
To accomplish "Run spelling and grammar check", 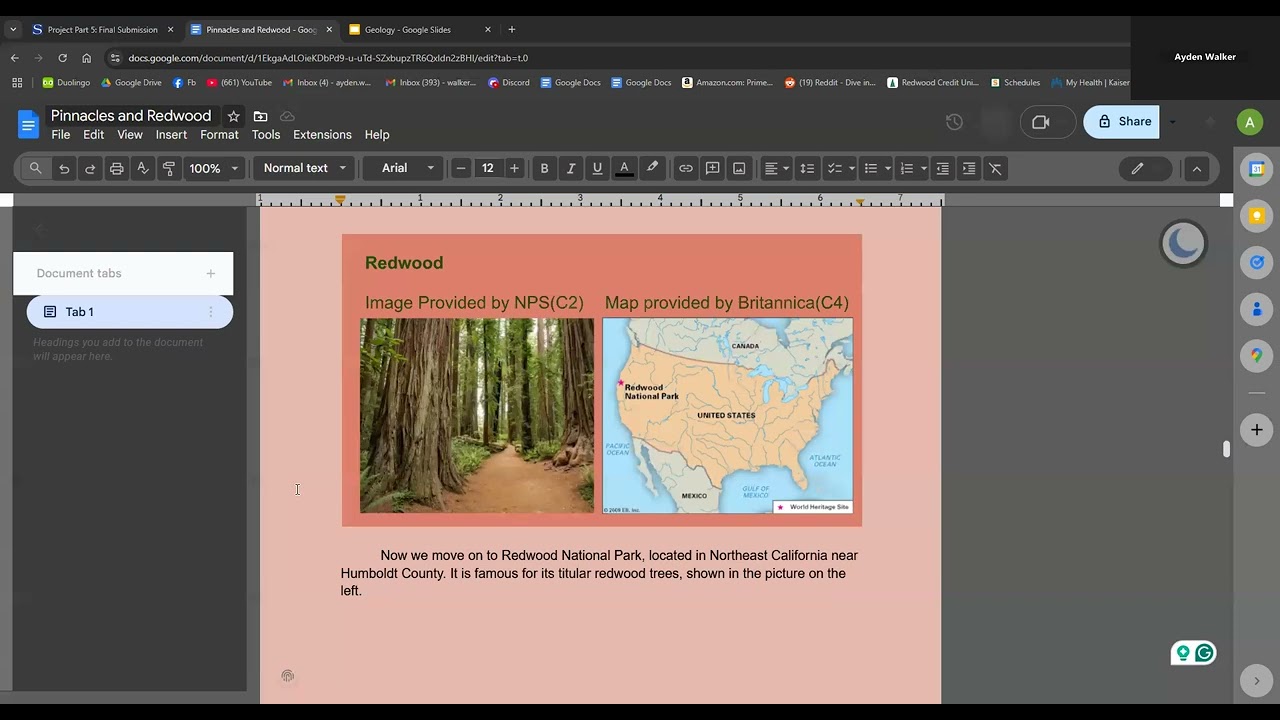I will click(143, 168).
